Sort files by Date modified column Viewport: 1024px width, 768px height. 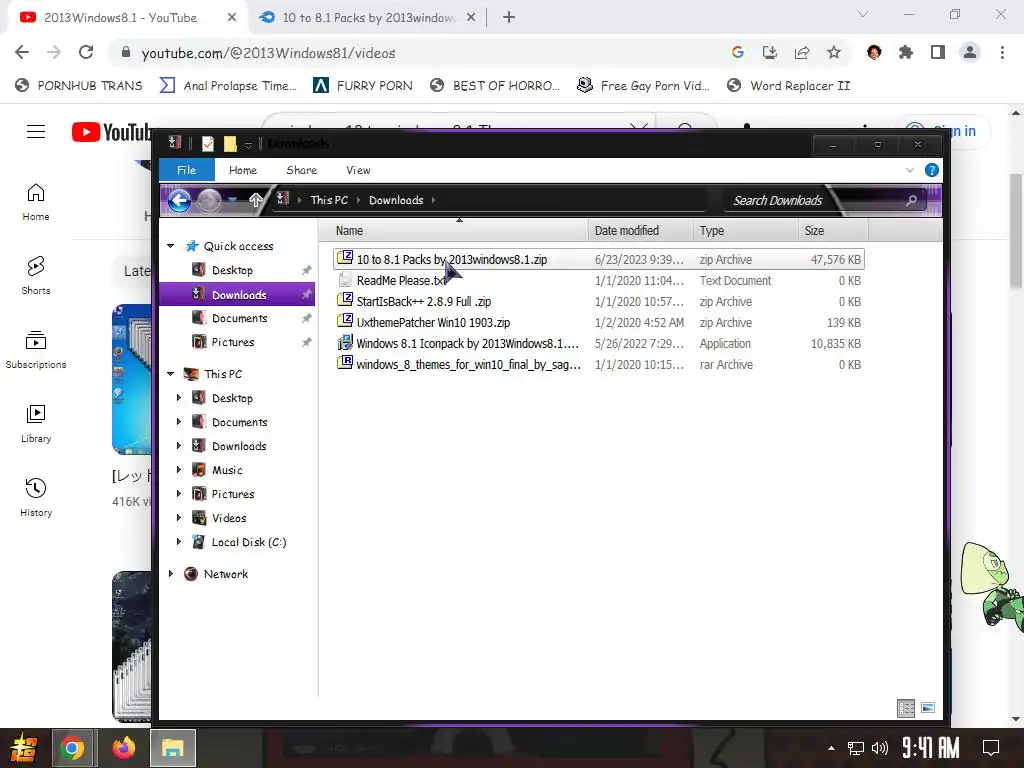tap(640, 231)
